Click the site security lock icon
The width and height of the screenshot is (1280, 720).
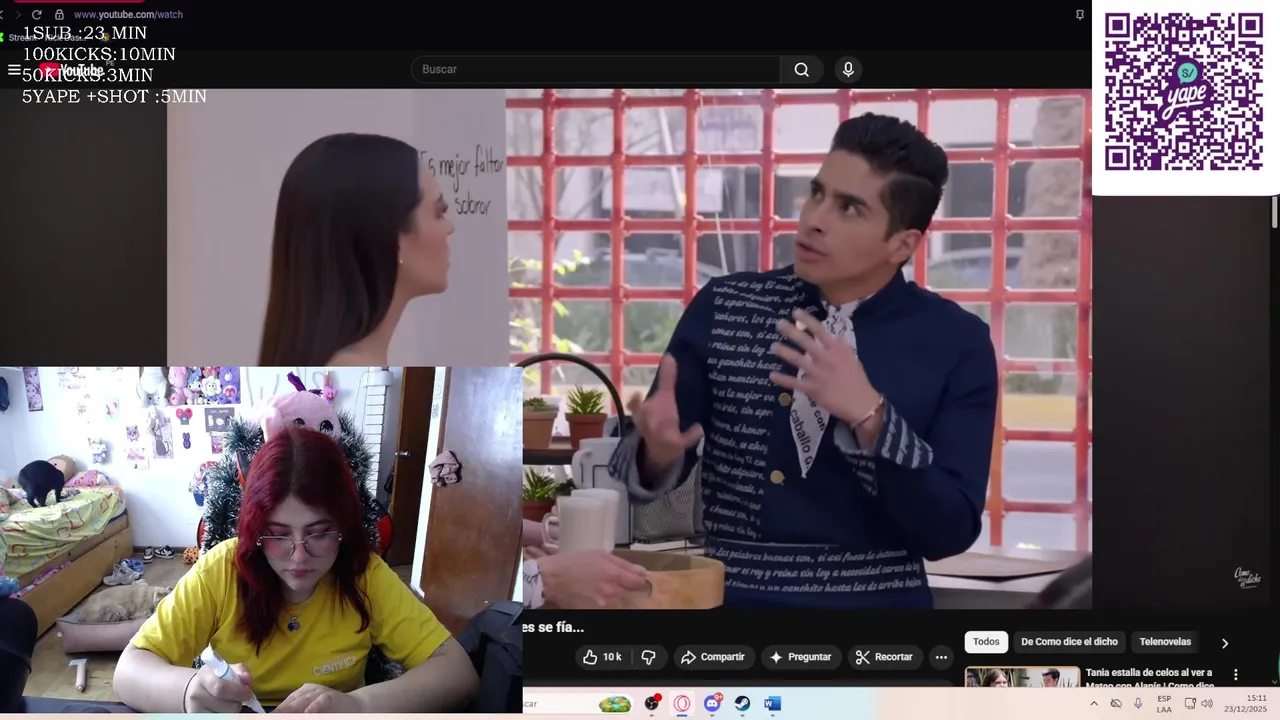point(59,15)
